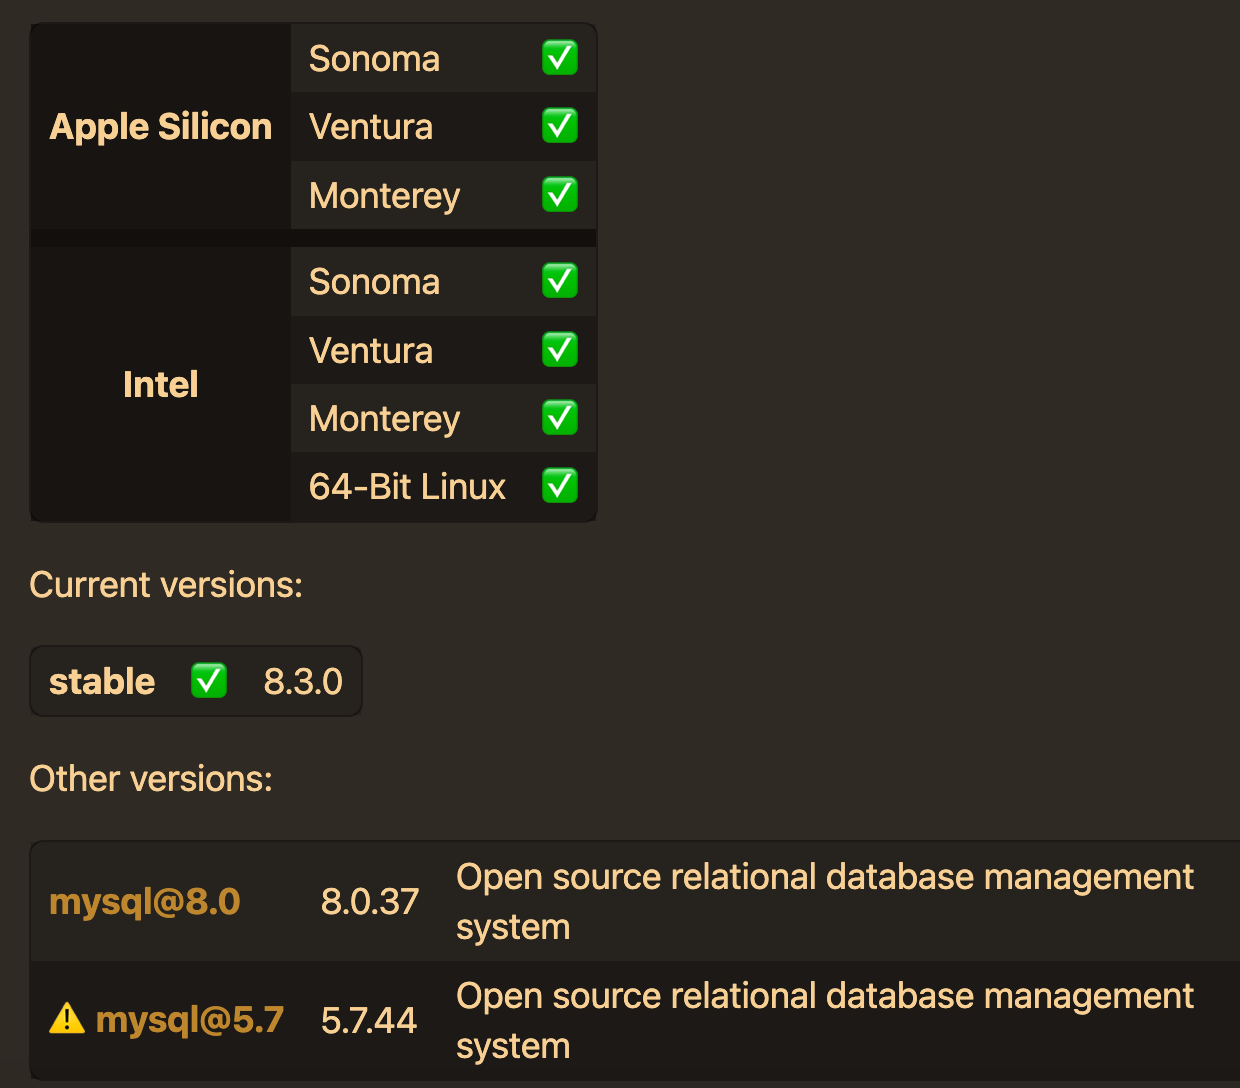This screenshot has height=1088, width=1240.
Task: Open the mysql@5.7 formula link
Action: pos(190,1020)
